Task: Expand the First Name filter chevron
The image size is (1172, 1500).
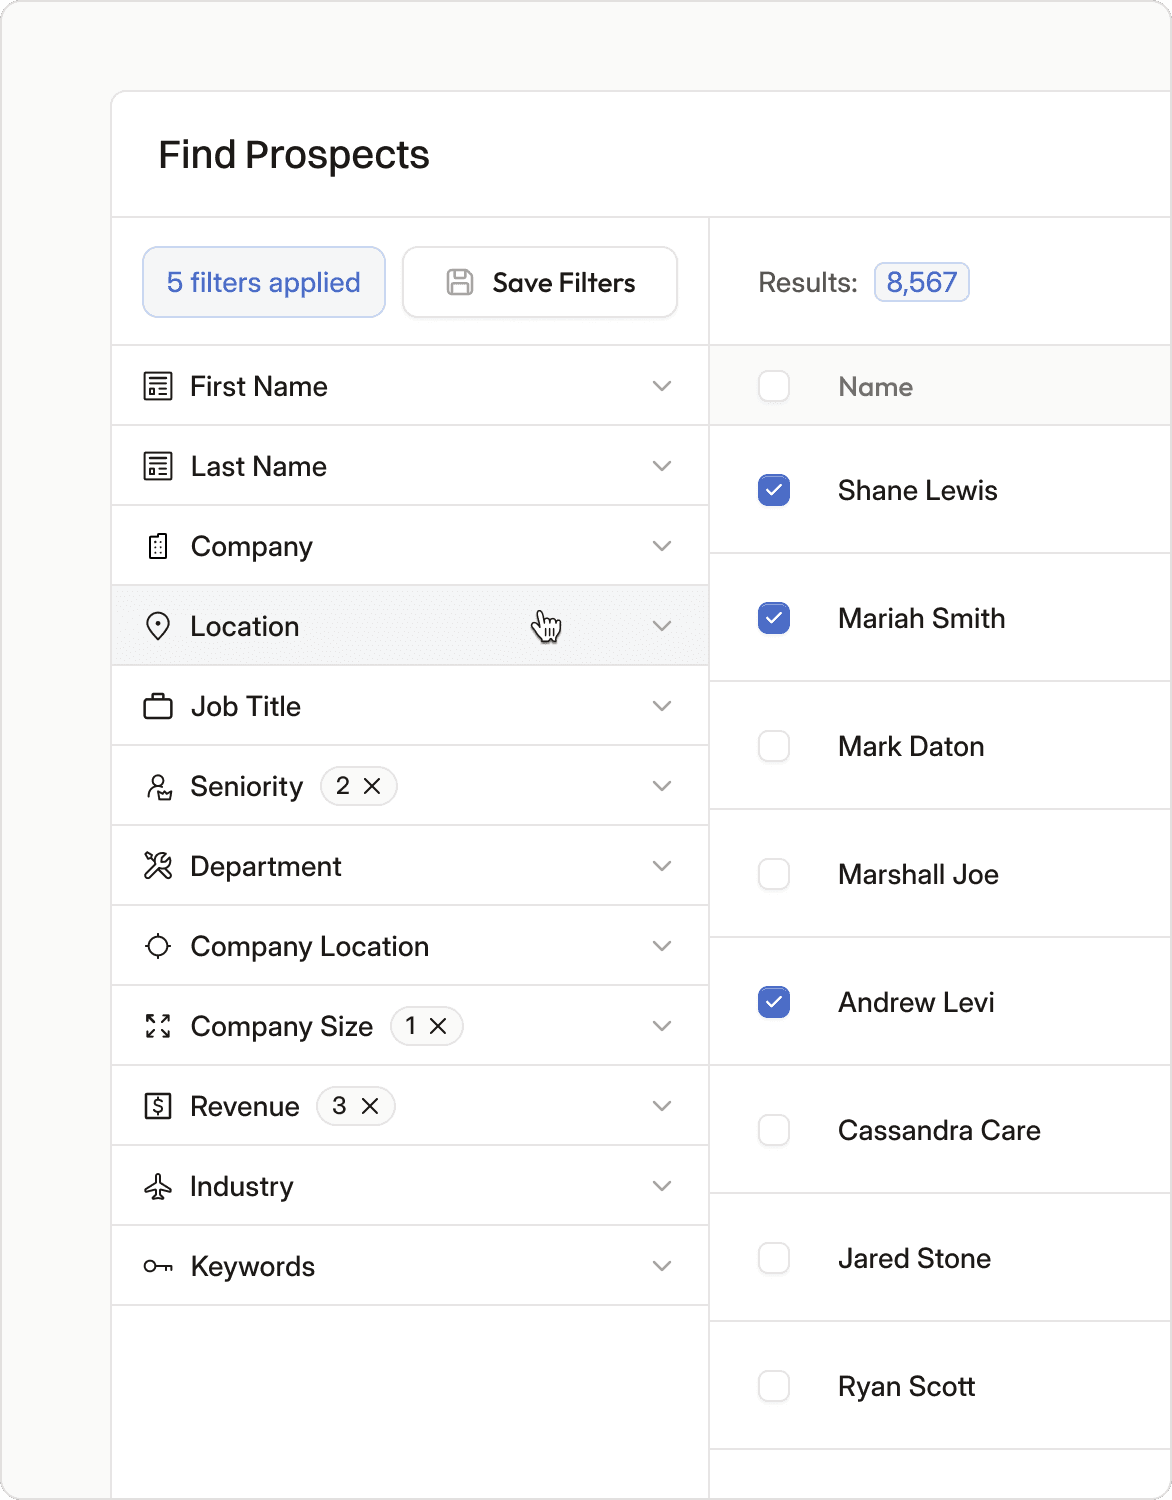Action: [x=662, y=386]
